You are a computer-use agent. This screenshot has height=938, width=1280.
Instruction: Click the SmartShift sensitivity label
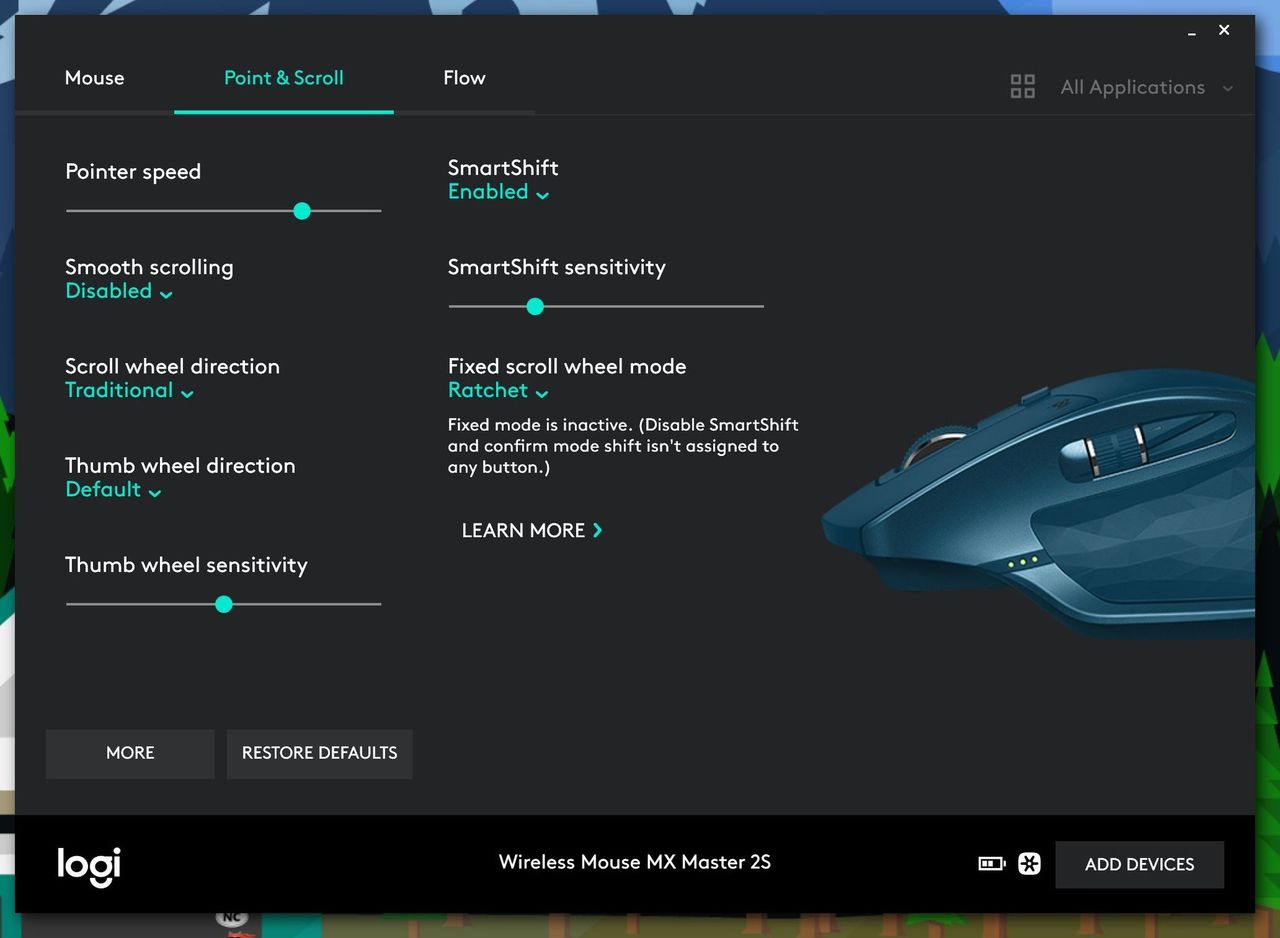(557, 267)
